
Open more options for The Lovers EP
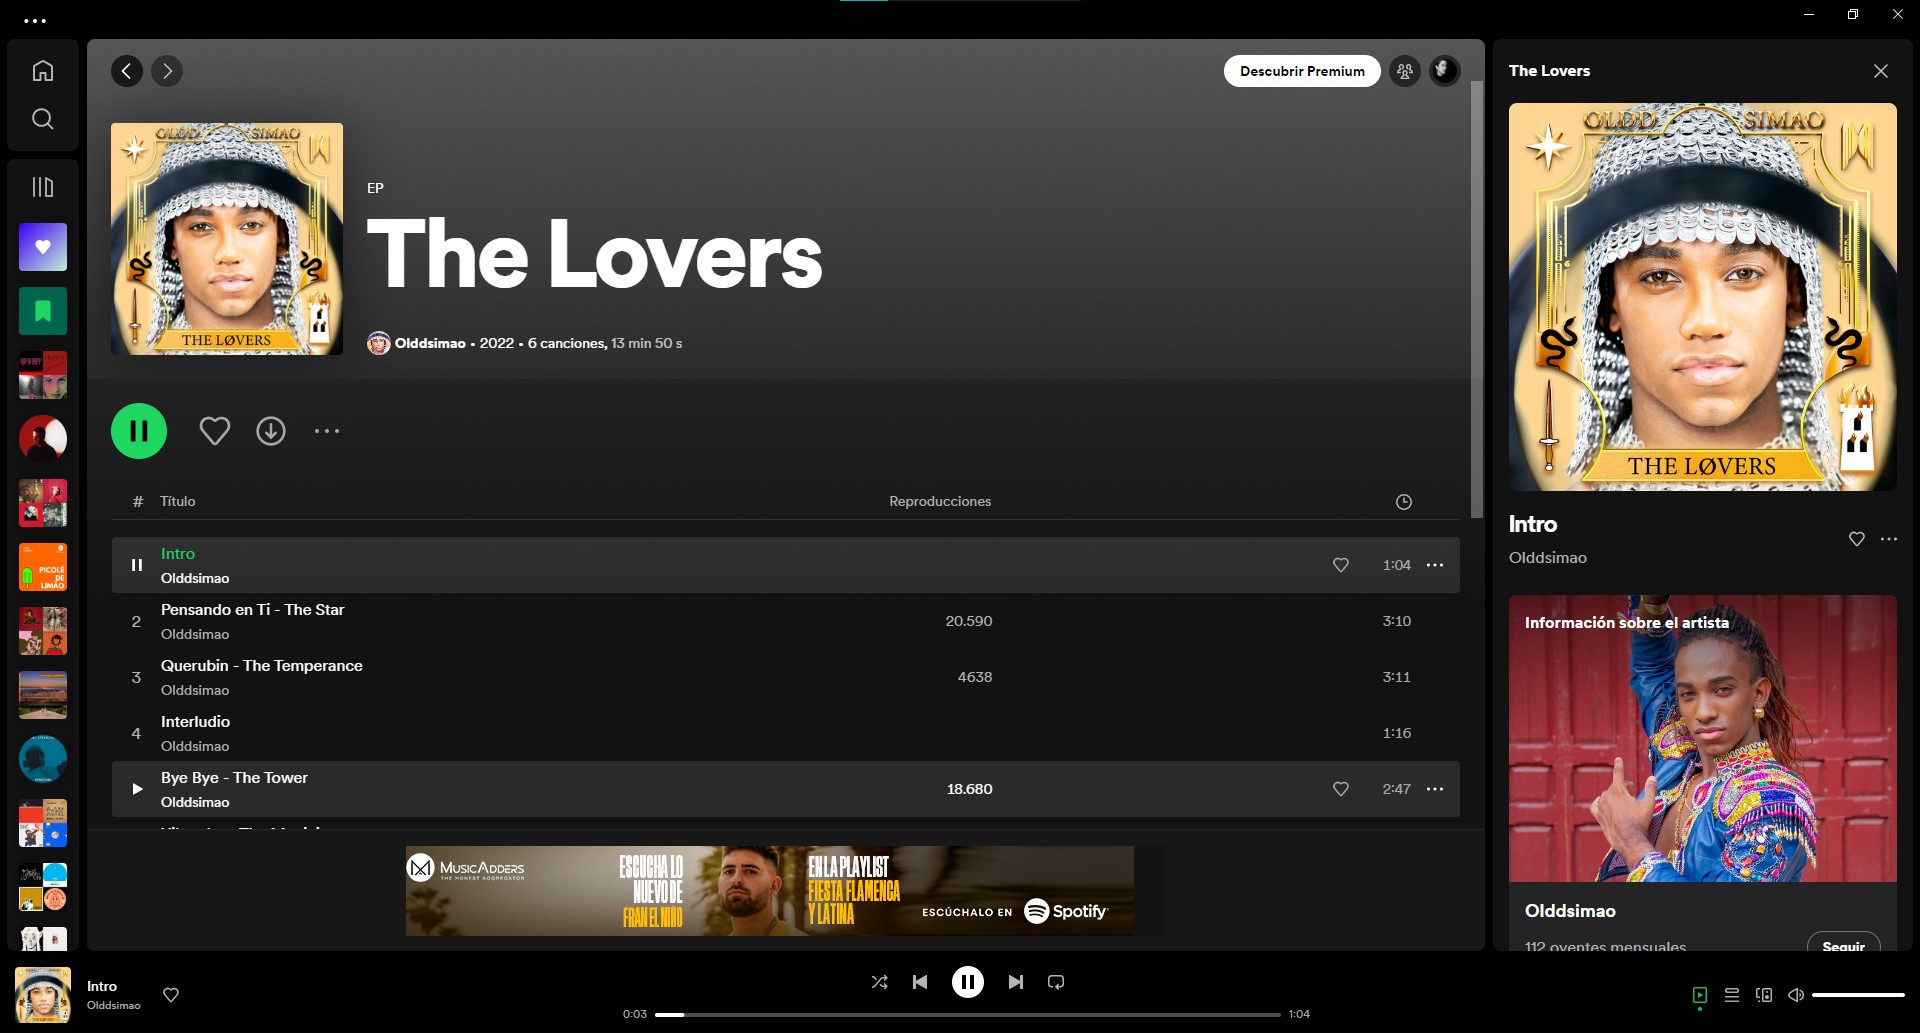click(x=327, y=431)
